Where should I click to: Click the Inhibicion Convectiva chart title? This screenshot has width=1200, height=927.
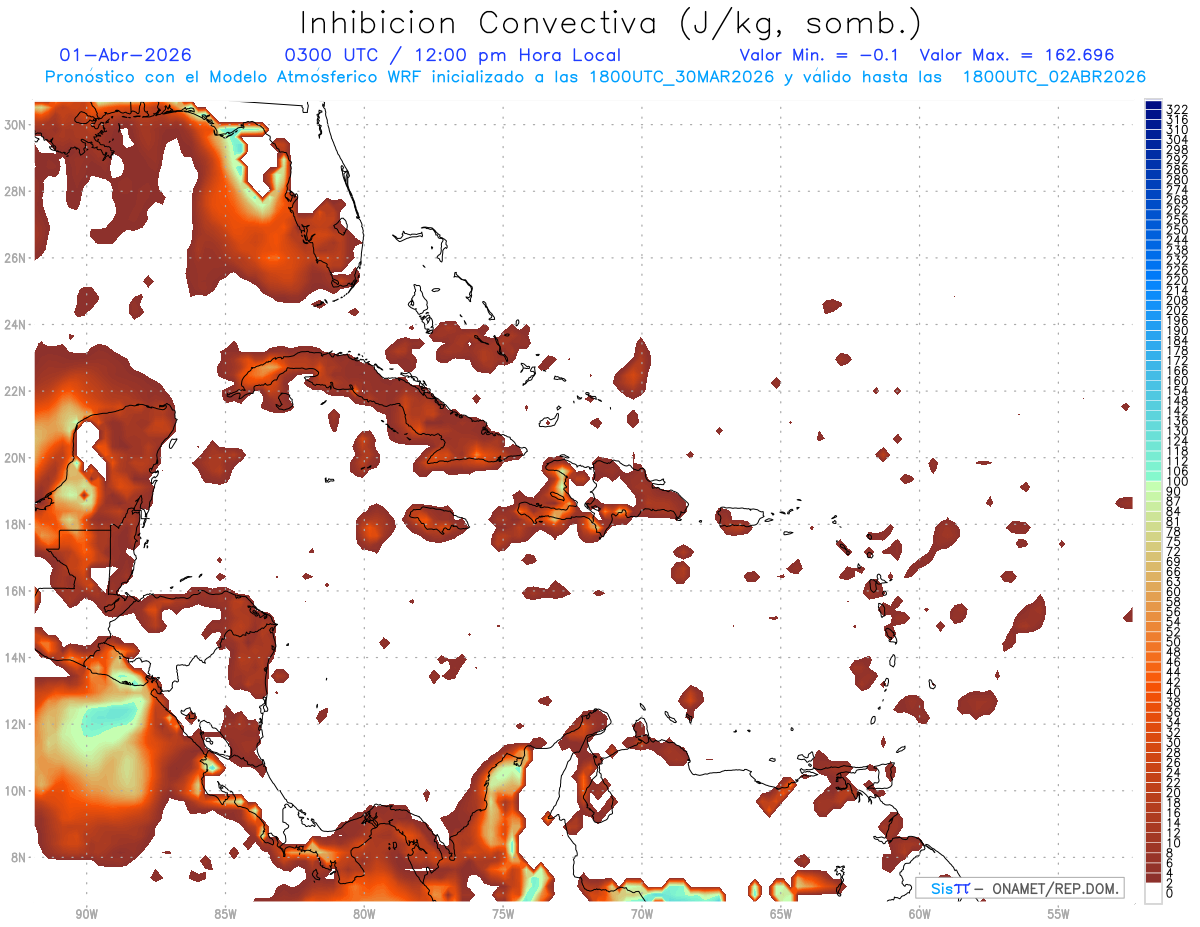pyautogui.click(x=611, y=23)
